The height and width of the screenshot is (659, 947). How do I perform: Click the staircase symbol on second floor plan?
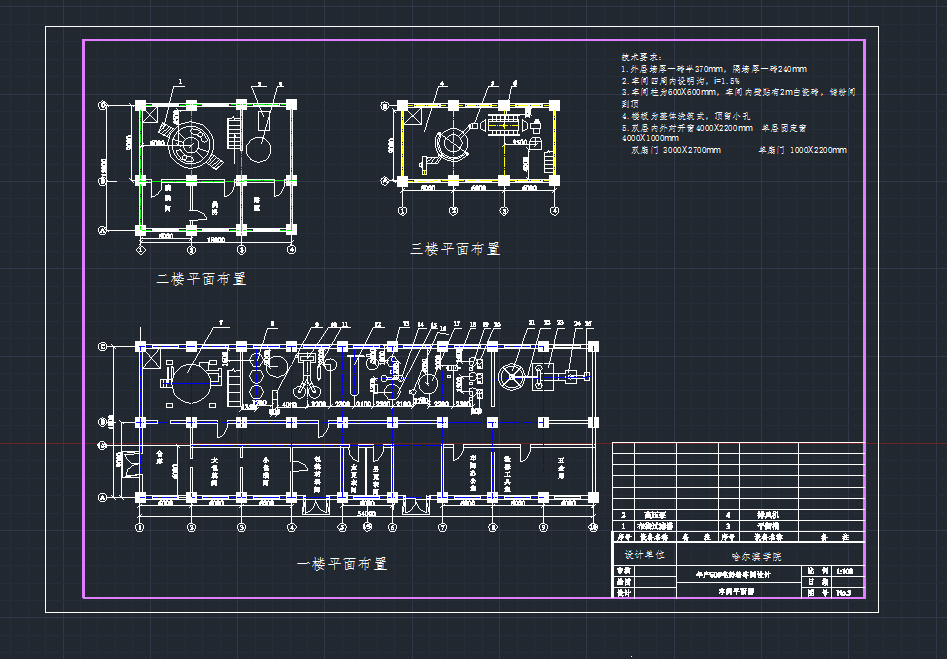tap(234, 135)
